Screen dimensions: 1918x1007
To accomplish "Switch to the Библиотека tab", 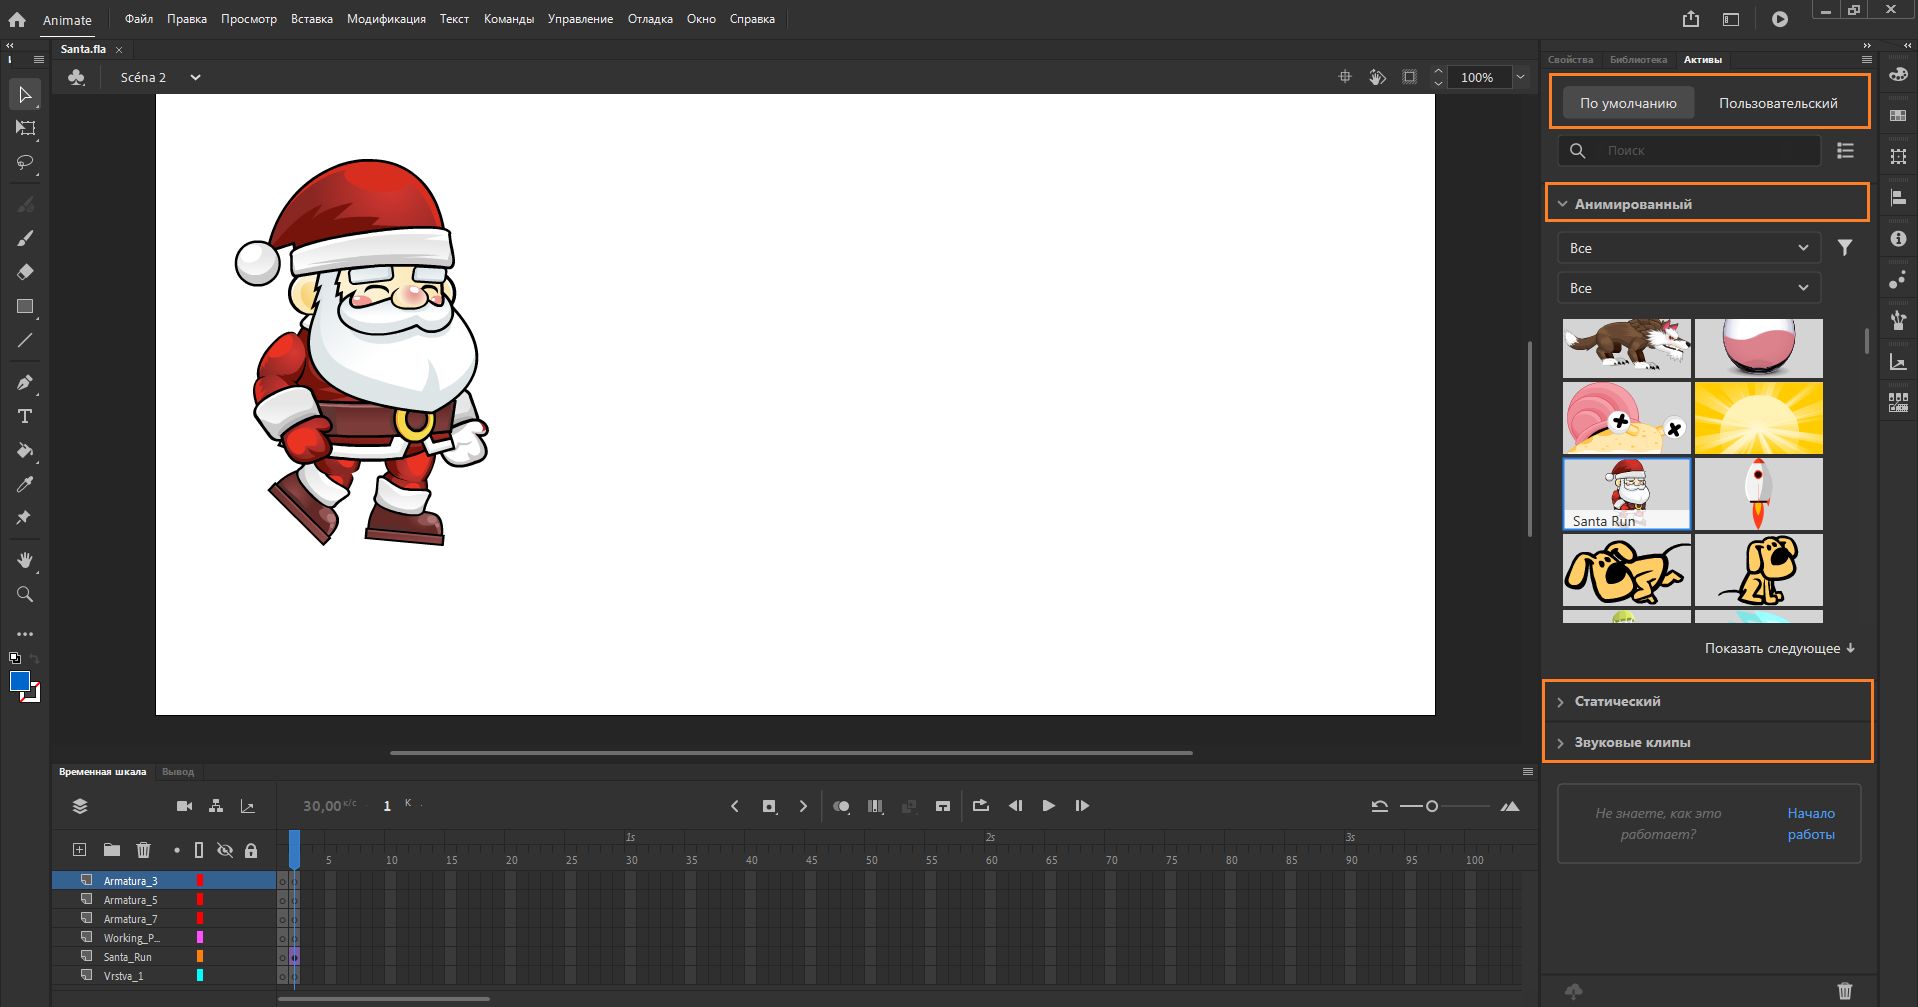I will pos(1638,60).
